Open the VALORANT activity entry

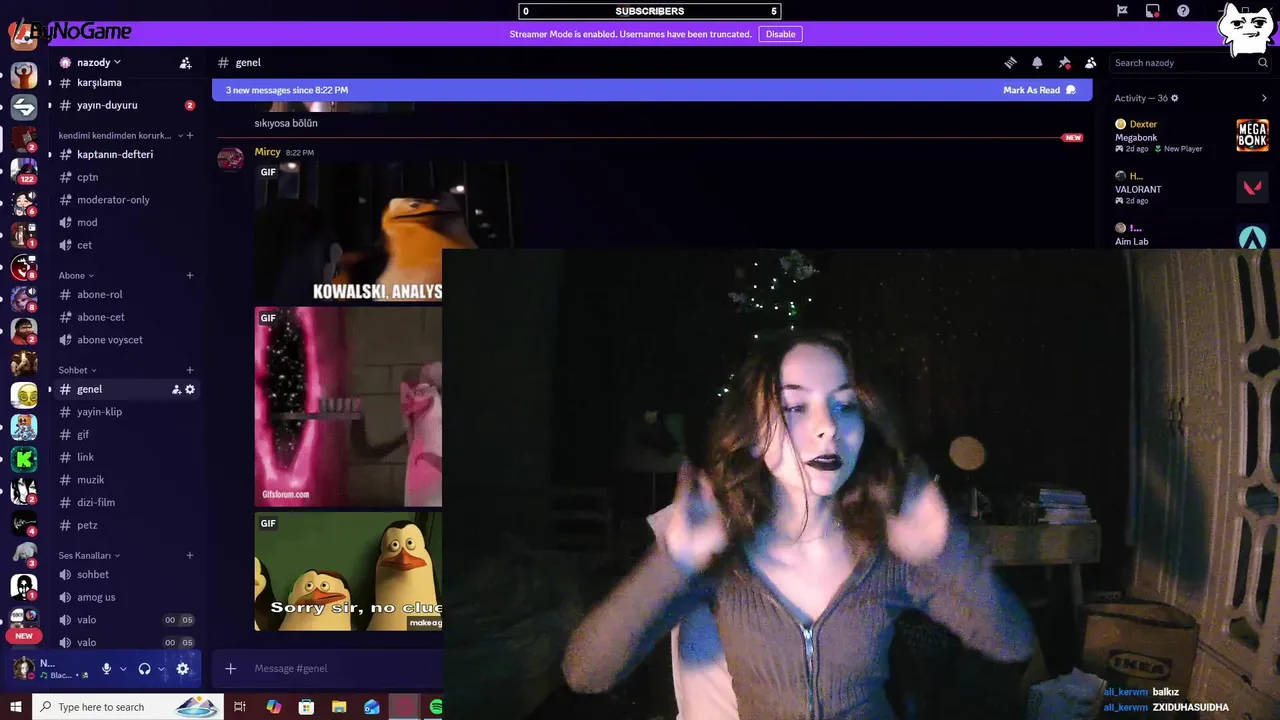(1191, 187)
